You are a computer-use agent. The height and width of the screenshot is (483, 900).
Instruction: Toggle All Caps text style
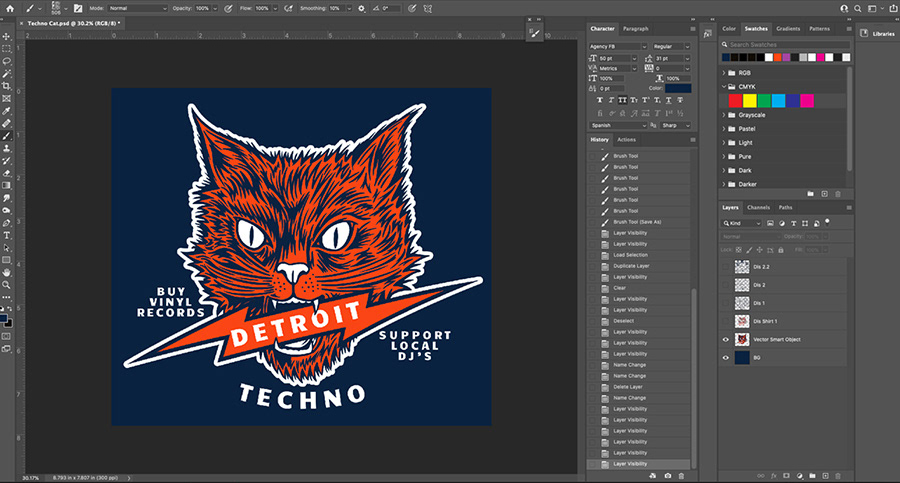tap(623, 100)
